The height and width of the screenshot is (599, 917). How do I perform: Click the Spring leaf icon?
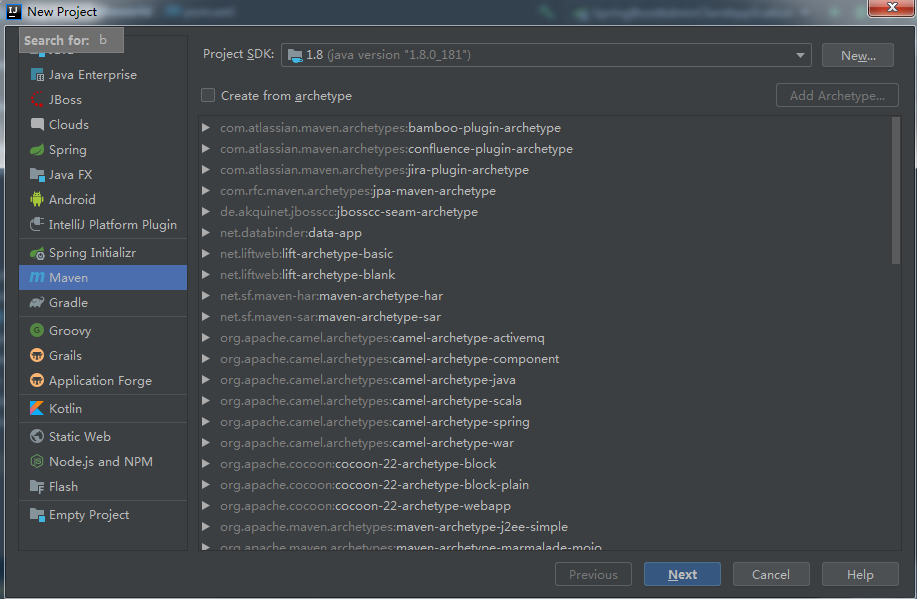click(x=37, y=150)
